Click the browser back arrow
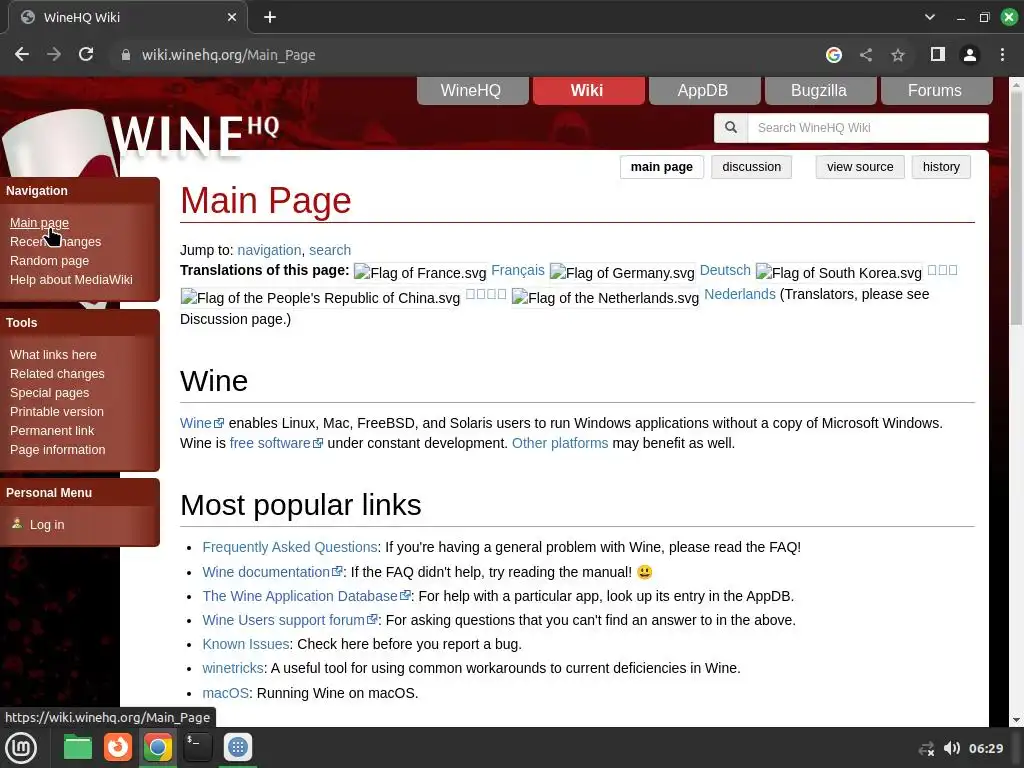The height and width of the screenshot is (768, 1024). click(x=22, y=55)
